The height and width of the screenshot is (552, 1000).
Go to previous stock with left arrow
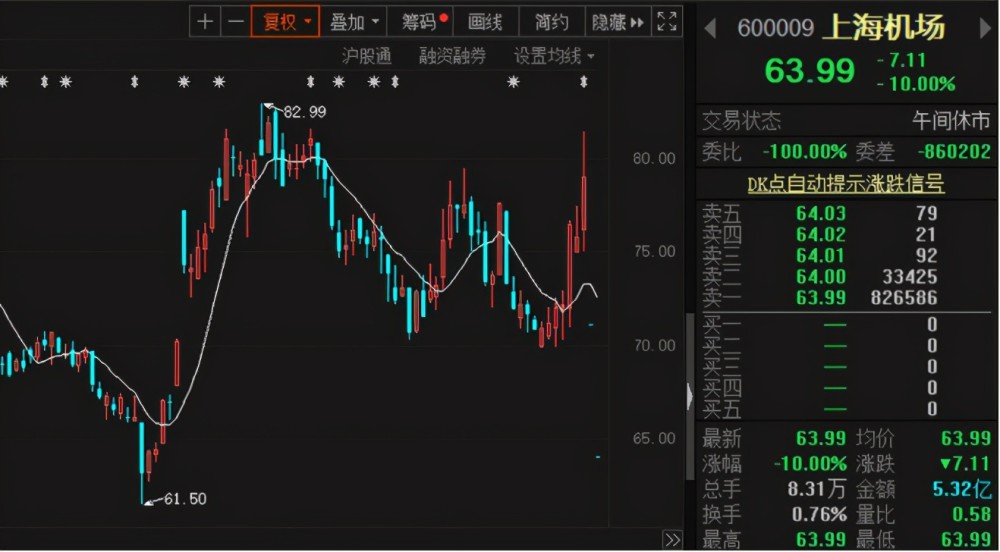tap(710, 29)
